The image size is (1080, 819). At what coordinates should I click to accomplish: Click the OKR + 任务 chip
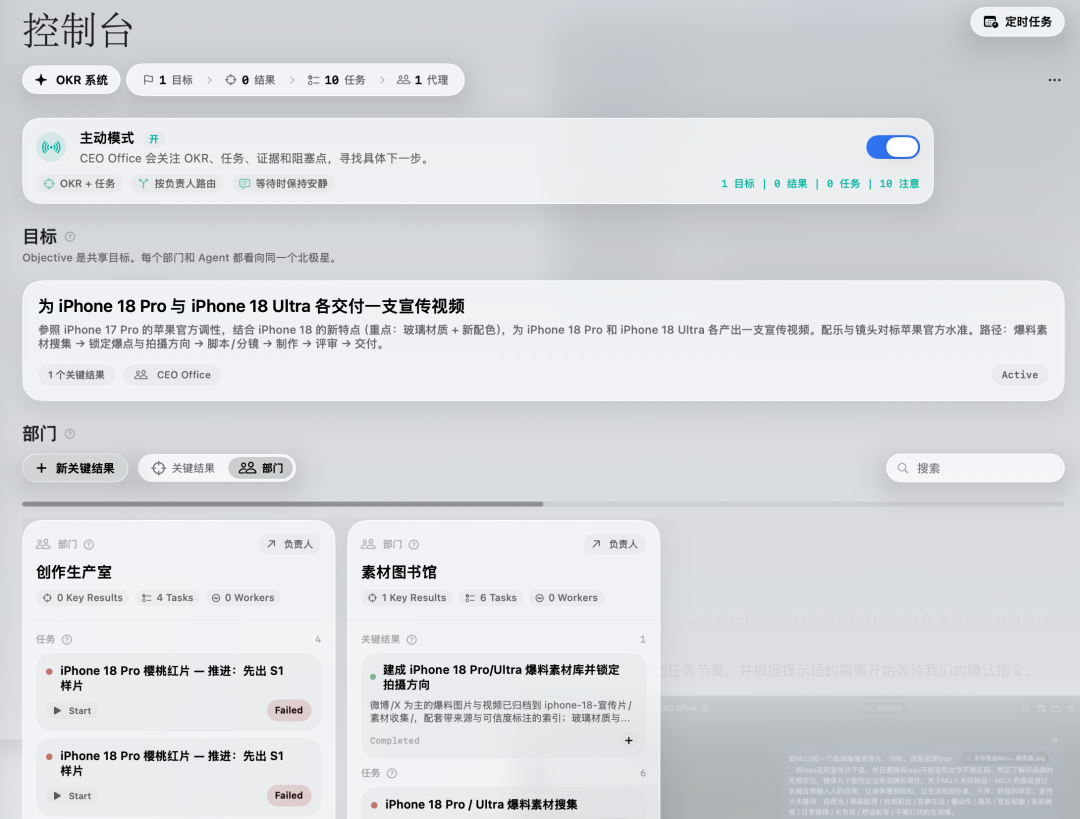pyautogui.click(x=79, y=184)
